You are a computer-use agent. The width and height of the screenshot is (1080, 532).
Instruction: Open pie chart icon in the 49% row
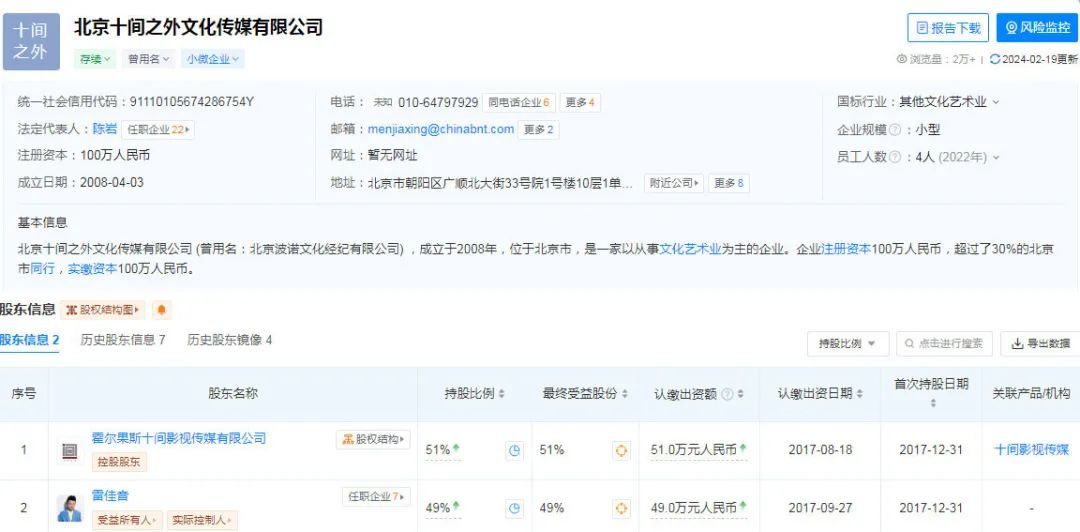[x=514, y=509]
